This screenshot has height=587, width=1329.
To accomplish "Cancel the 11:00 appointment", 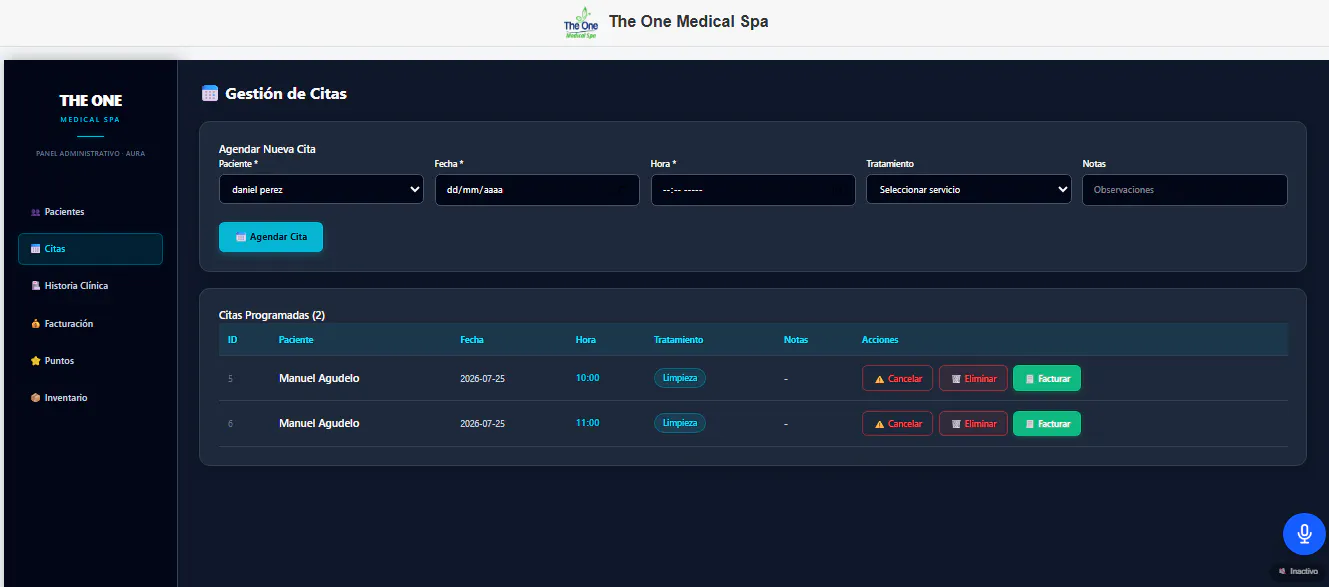I will point(898,424).
